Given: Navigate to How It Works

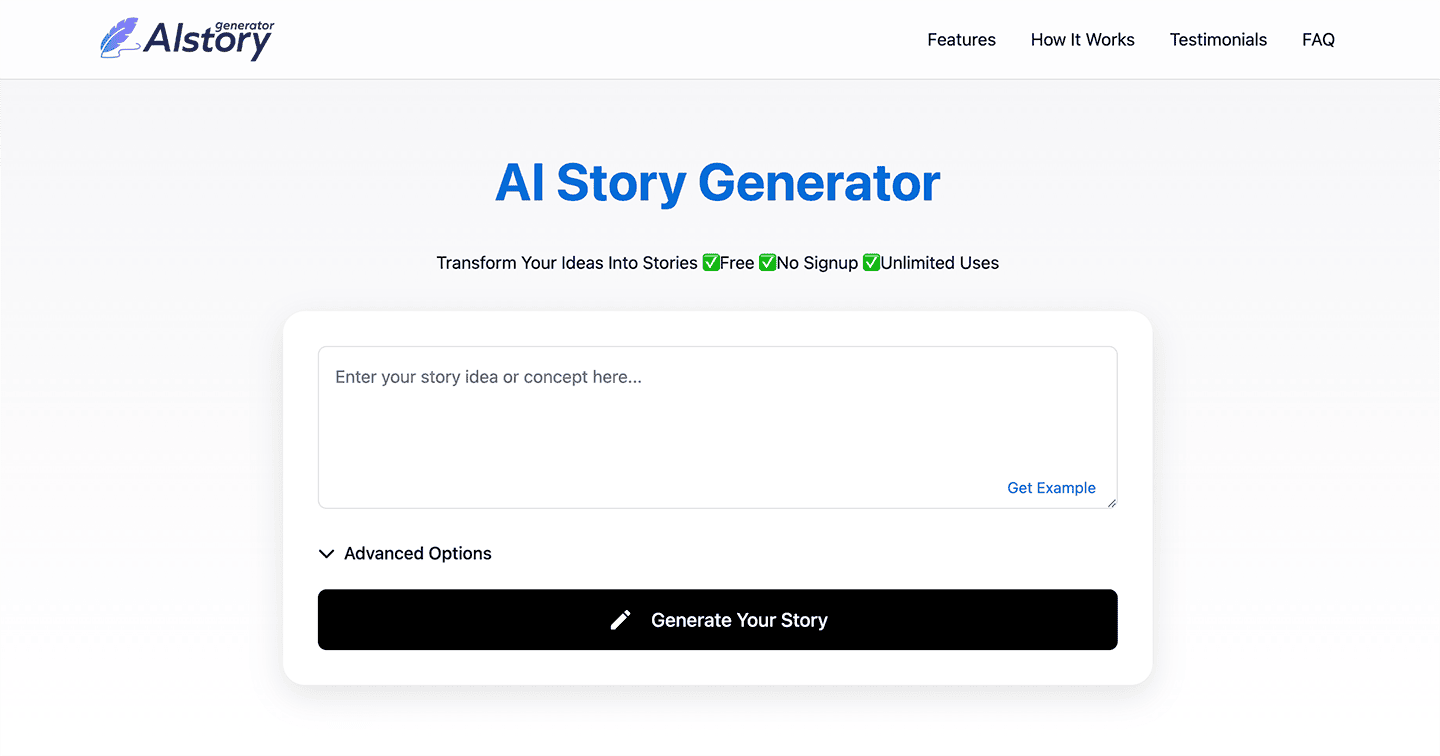Looking at the screenshot, I should tap(1082, 39).
